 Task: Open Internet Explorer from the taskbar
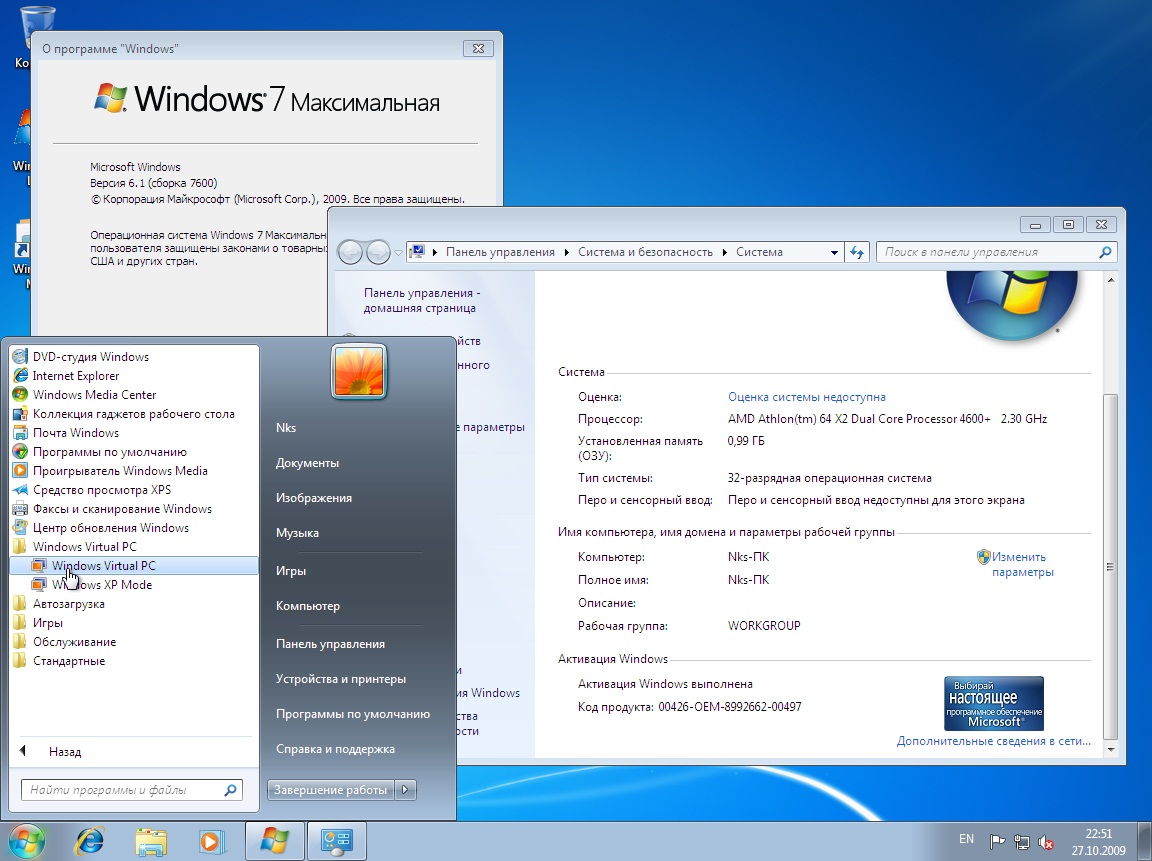(90, 841)
